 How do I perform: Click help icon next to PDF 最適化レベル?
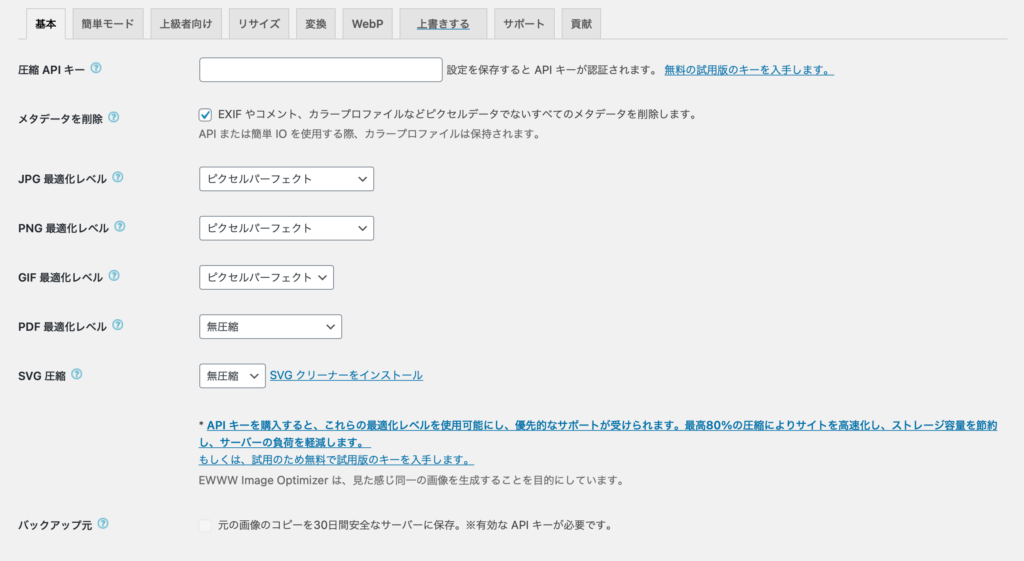[x=118, y=325]
